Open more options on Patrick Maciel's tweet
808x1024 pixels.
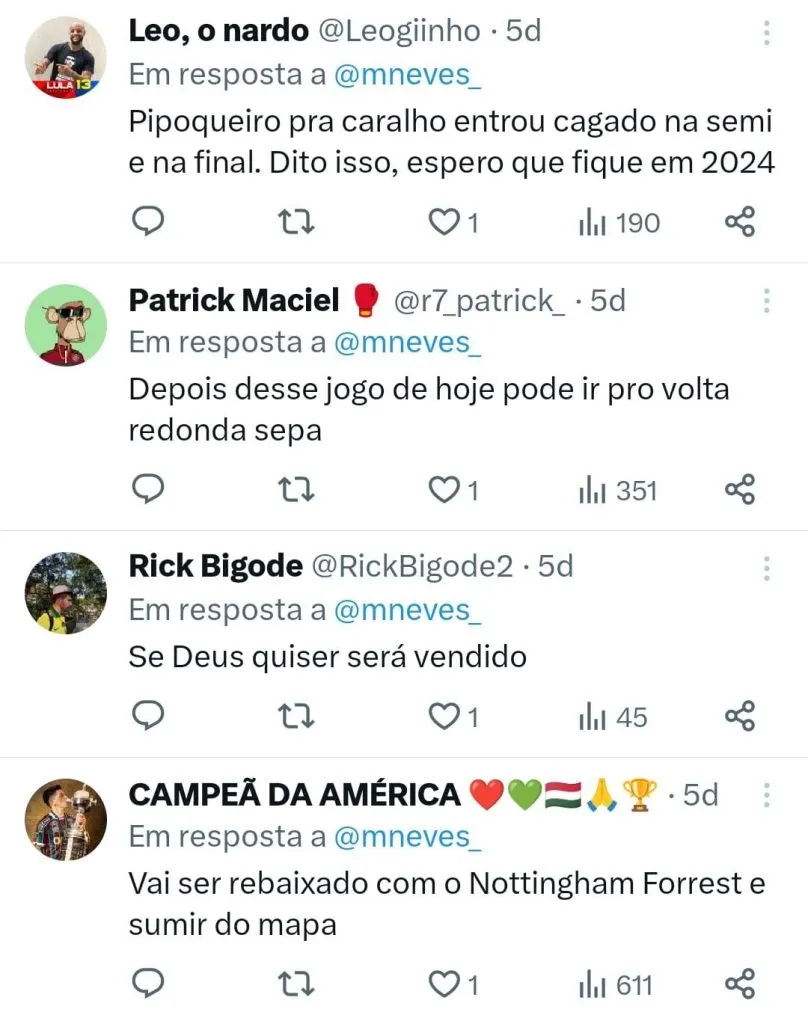click(766, 301)
